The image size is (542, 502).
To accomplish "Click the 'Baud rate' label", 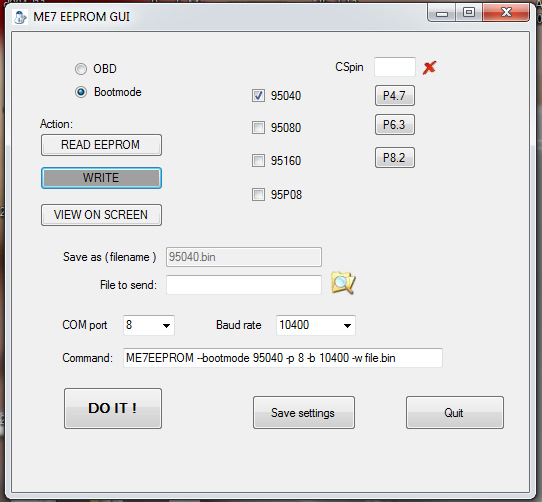I will pyautogui.click(x=239, y=325).
